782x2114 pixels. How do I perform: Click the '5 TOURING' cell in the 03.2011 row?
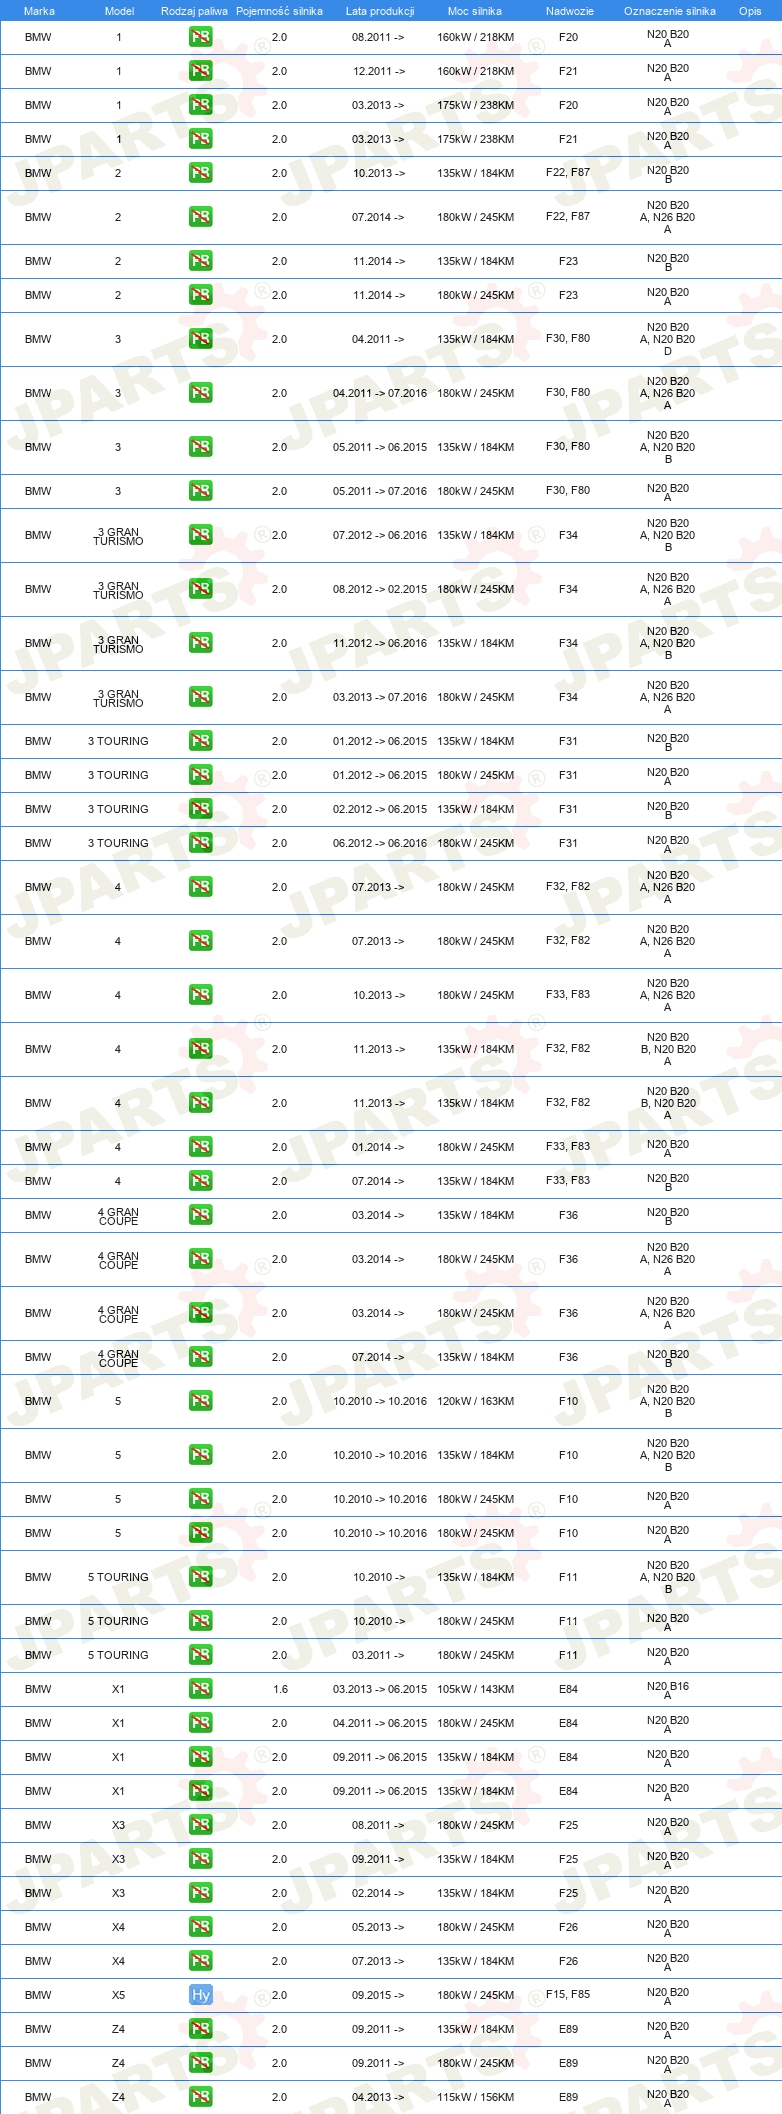(x=118, y=1655)
